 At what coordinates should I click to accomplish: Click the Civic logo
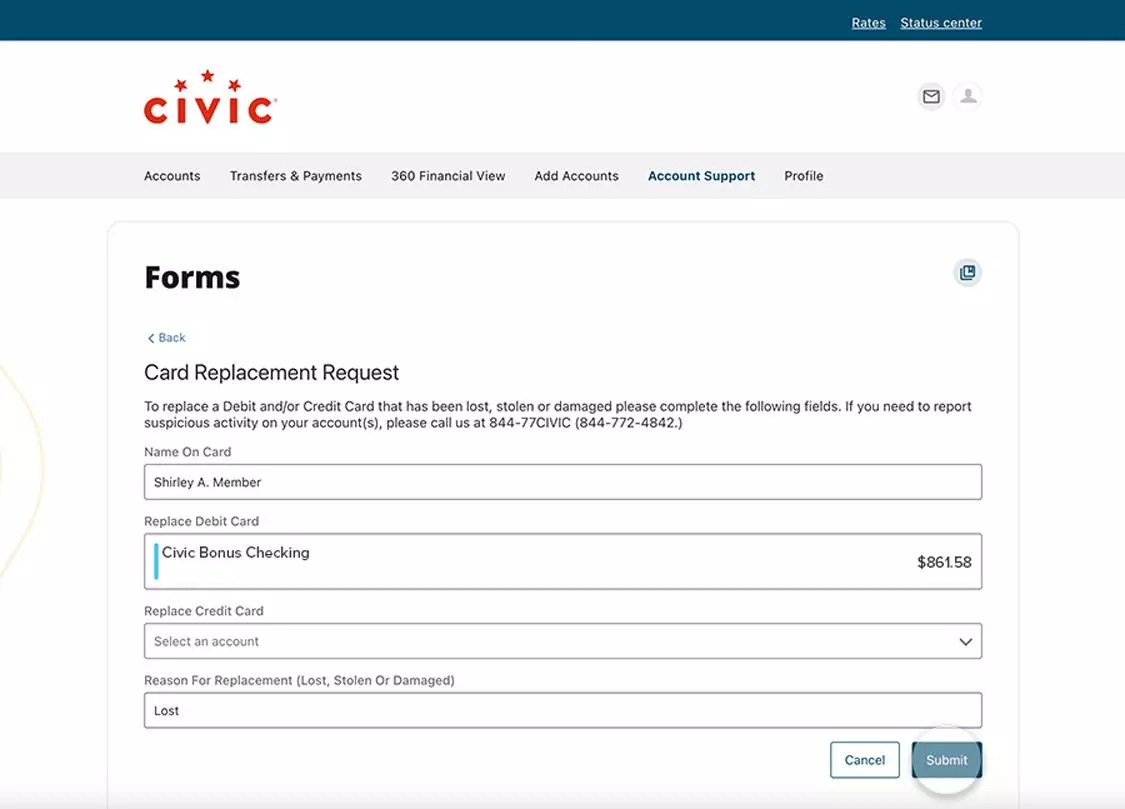210,98
